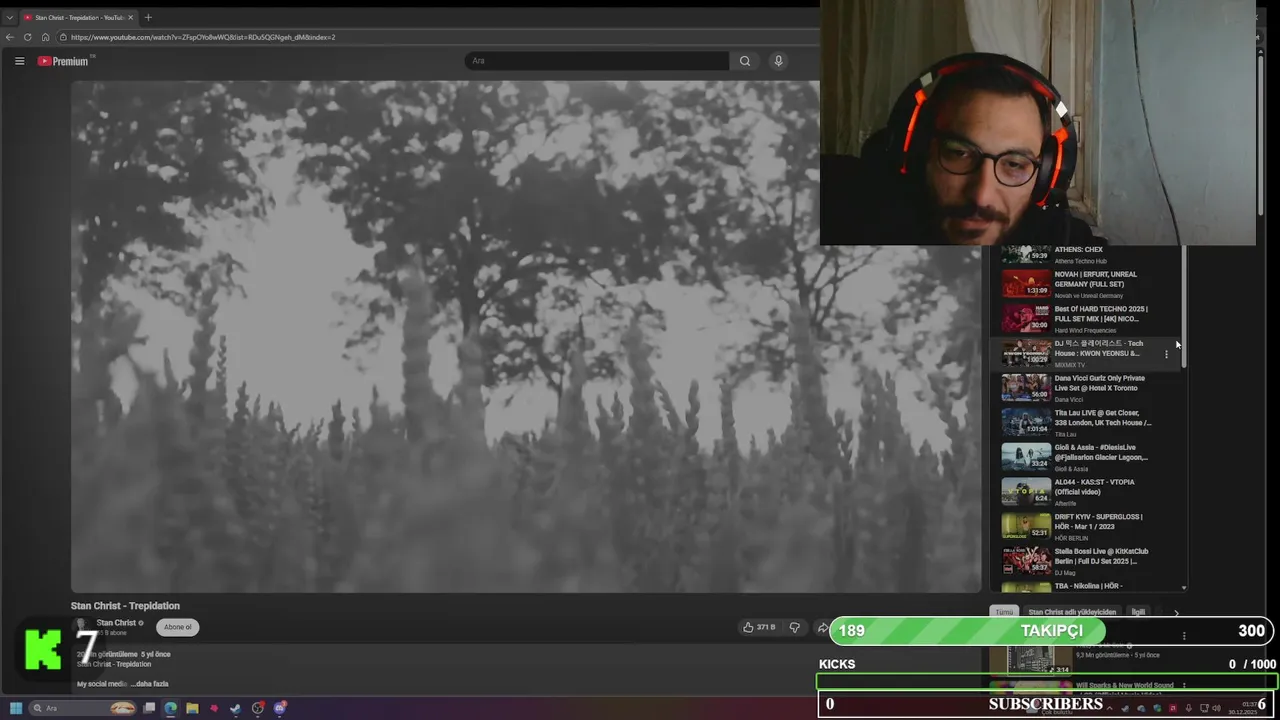
Task: Open the browser home page icon
Action: (45, 37)
